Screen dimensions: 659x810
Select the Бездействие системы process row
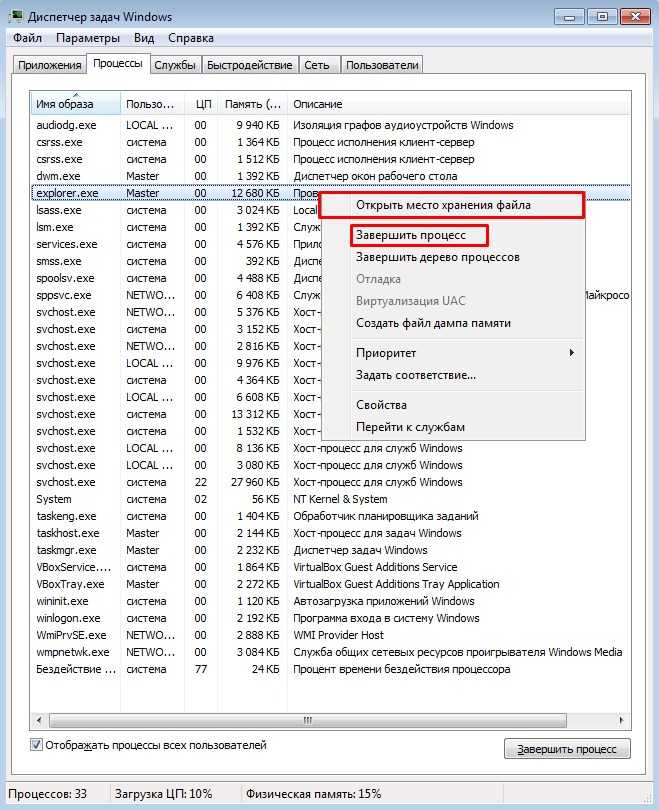tap(331, 670)
